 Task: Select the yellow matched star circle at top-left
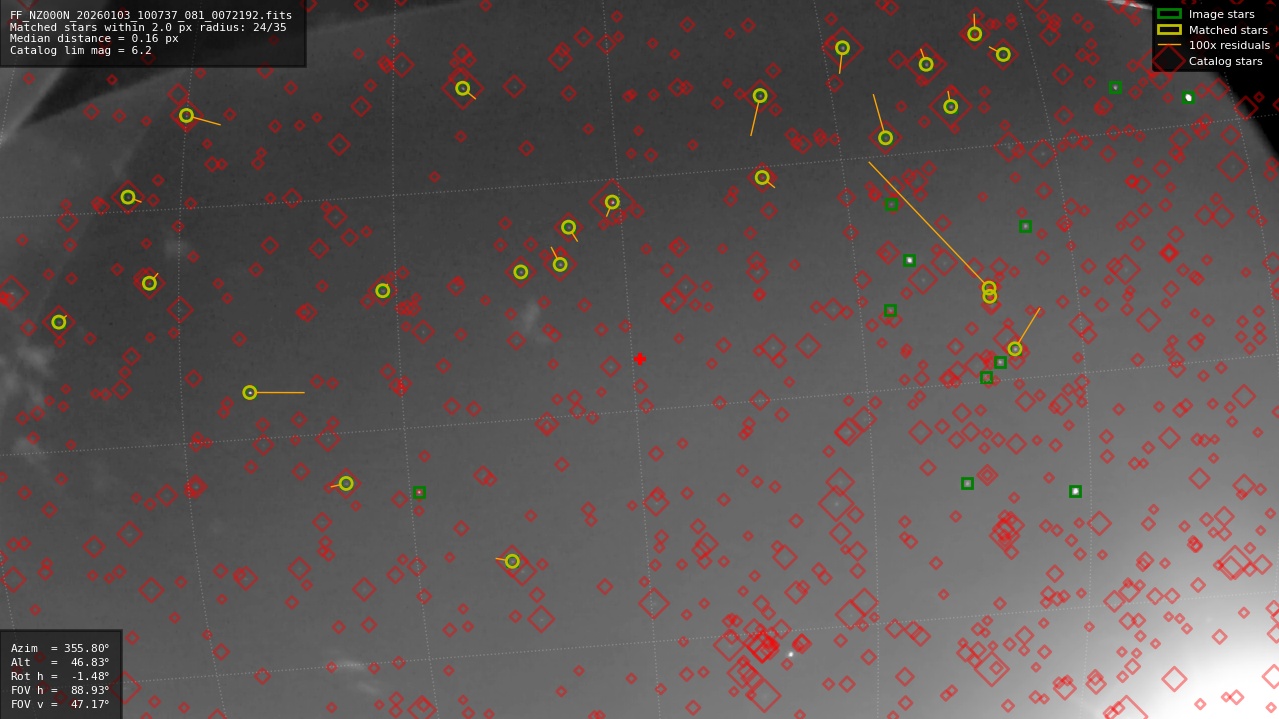(x=186, y=116)
